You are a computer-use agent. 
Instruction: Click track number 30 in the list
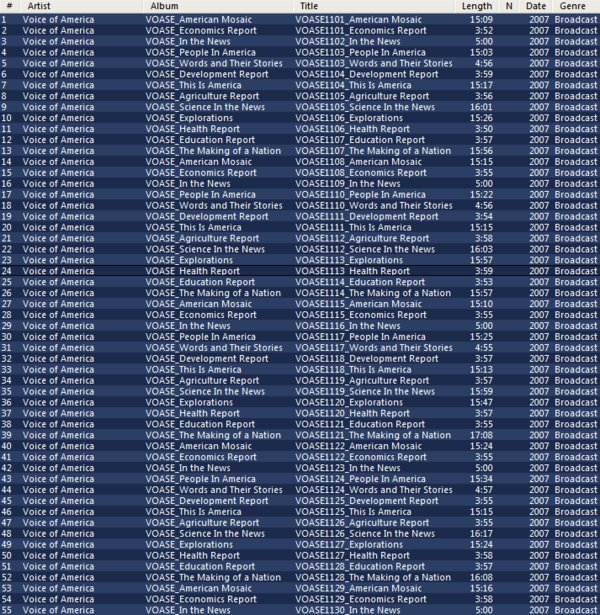tap(6, 337)
